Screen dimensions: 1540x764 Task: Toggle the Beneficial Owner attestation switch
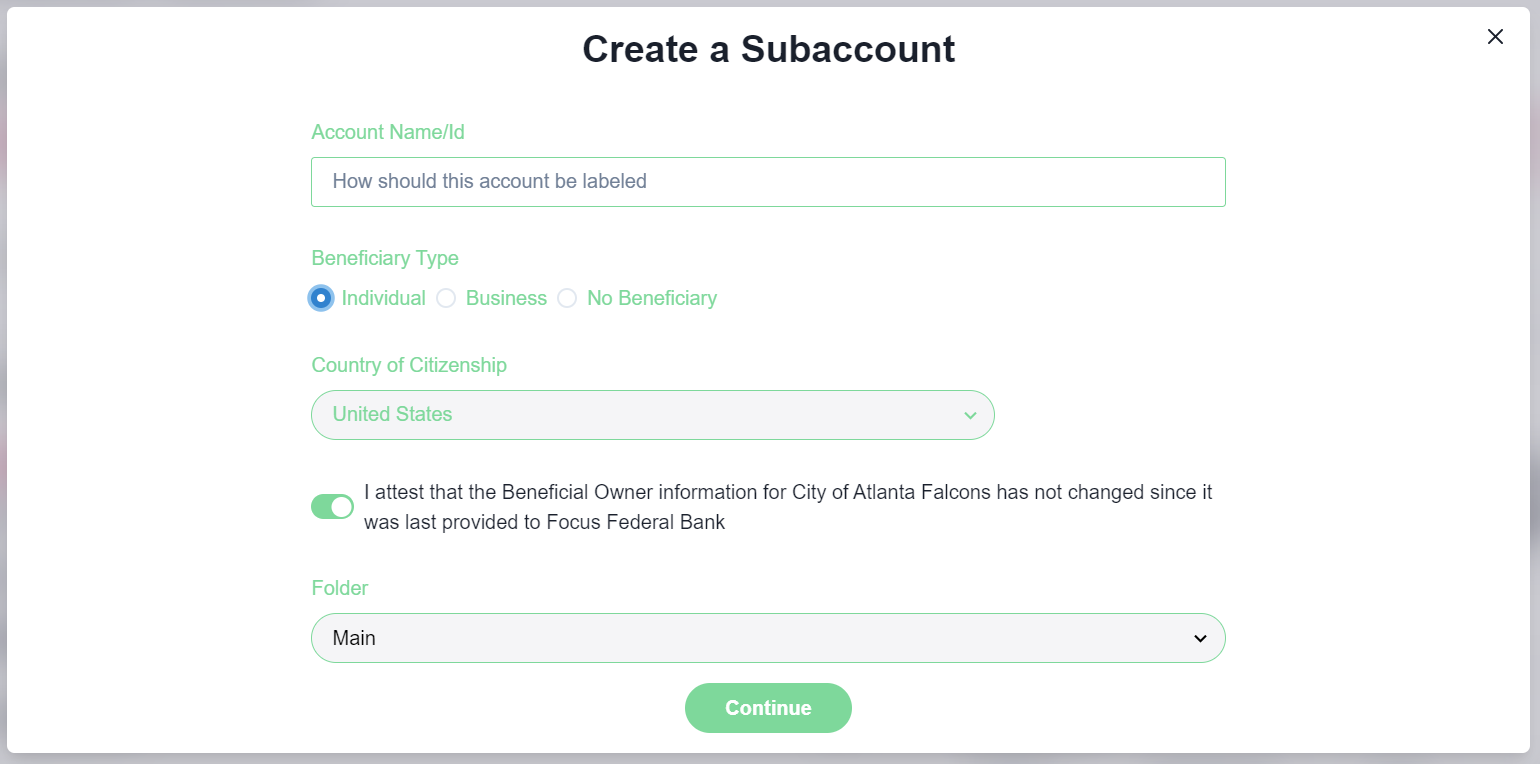click(332, 507)
